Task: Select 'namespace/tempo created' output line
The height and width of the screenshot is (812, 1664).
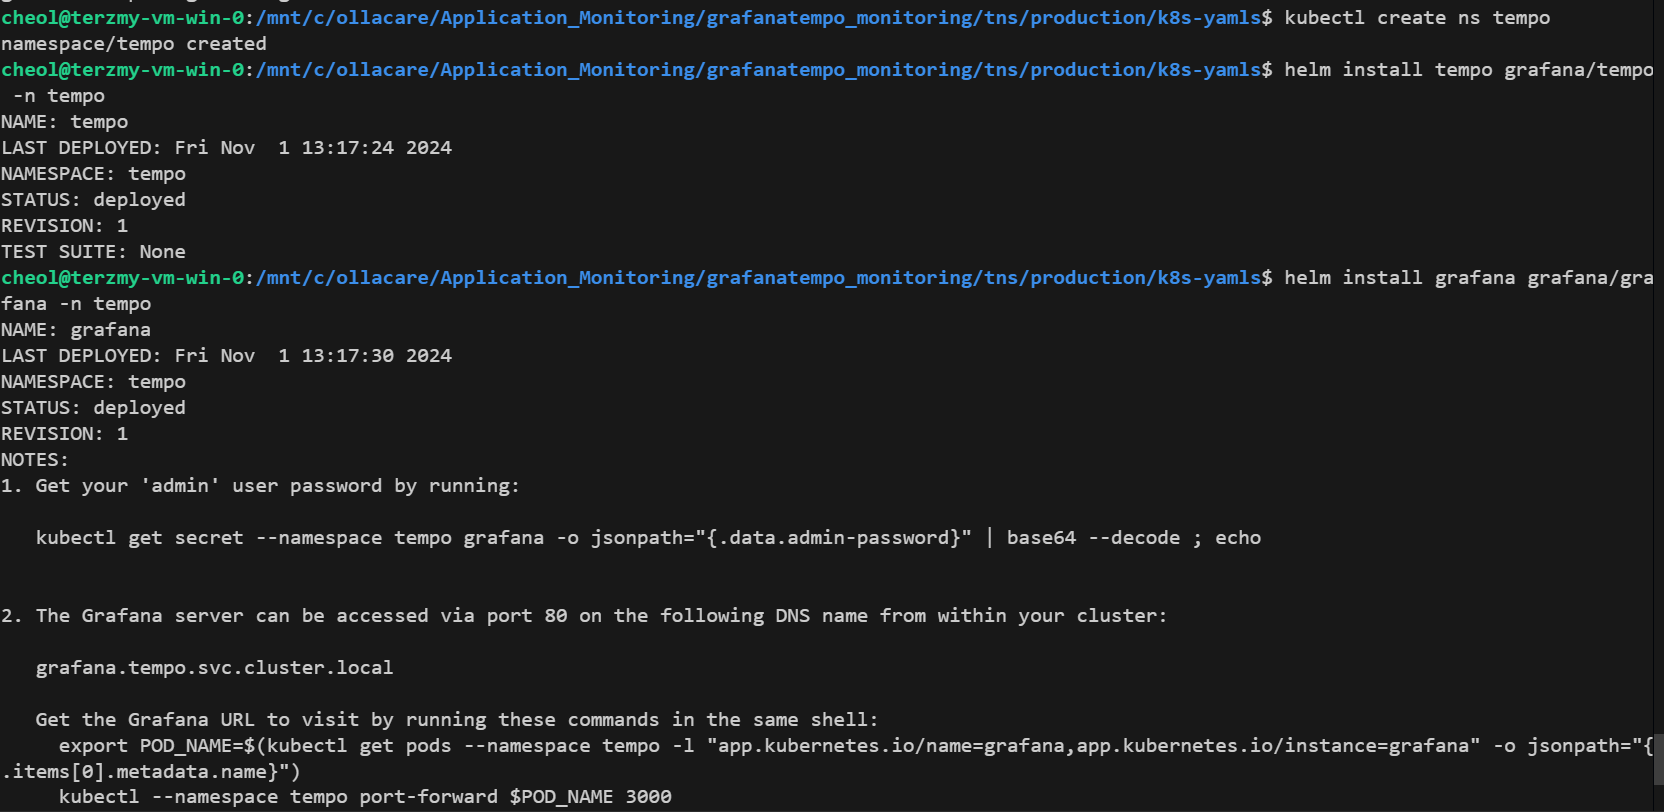Action: pyautogui.click(x=134, y=44)
